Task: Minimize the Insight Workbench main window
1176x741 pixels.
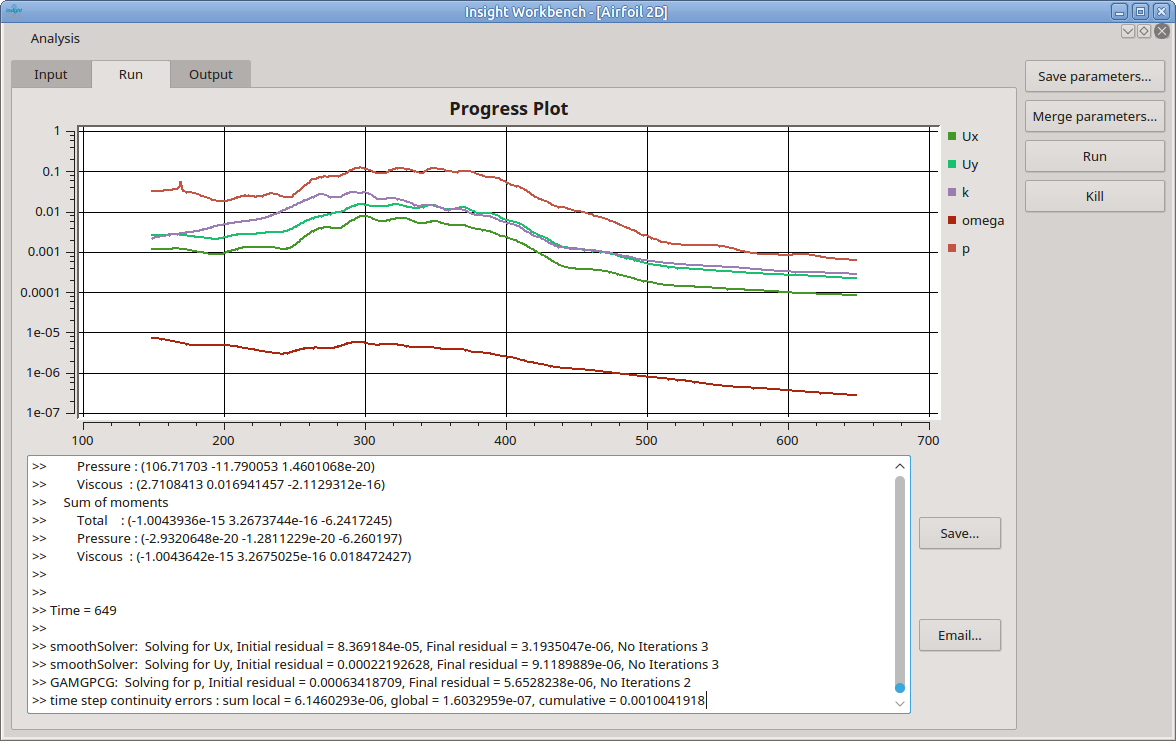Action: coord(1120,12)
